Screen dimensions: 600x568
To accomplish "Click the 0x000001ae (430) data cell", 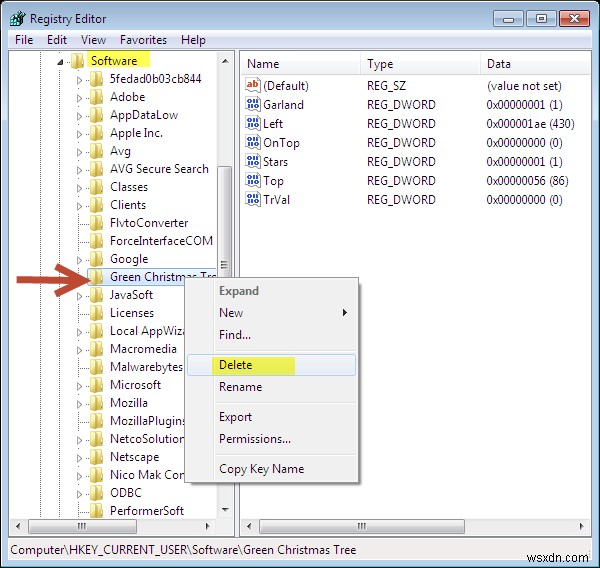I will 530,124.
